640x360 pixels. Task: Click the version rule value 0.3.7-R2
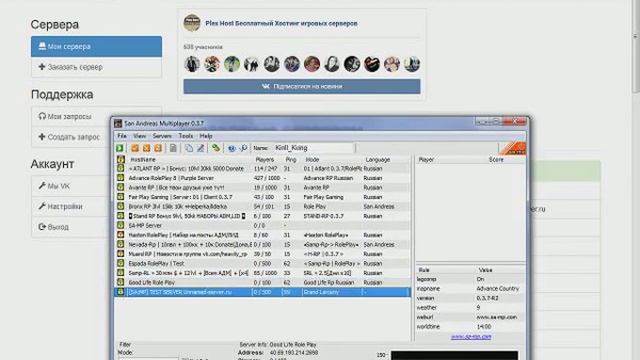point(487,298)
